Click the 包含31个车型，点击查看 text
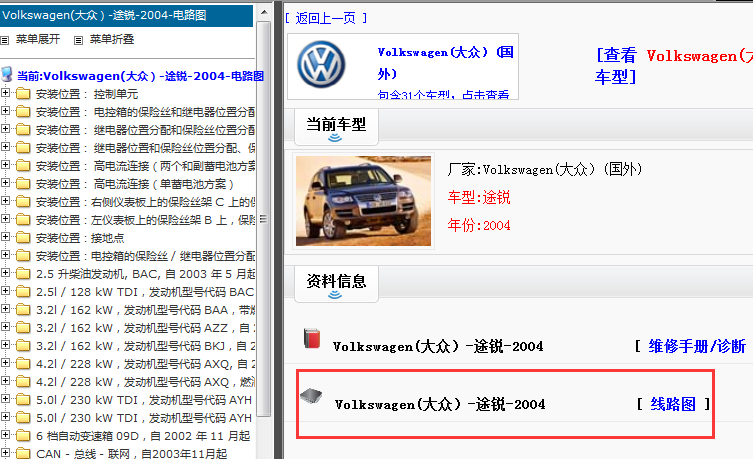The image size is (753, 459). coord(443,95)
